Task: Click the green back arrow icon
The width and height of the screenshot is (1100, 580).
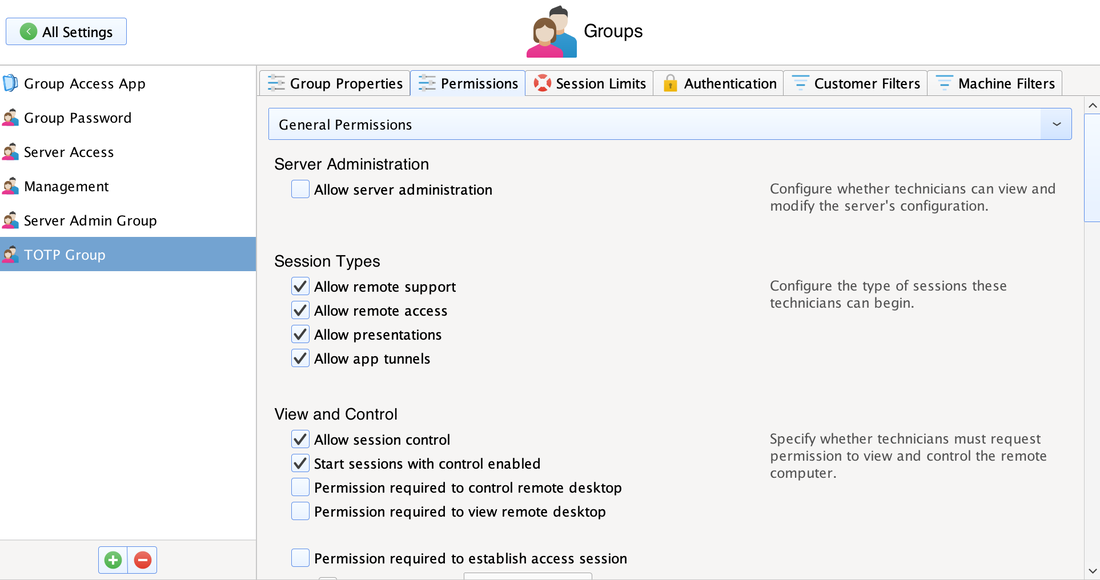Action: coord(28,32)
